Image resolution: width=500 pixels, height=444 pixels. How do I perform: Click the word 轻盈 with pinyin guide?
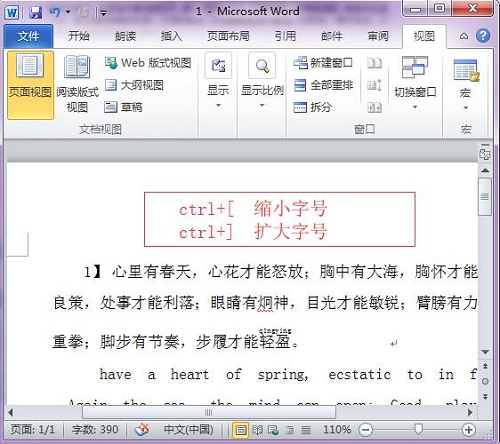275,341
